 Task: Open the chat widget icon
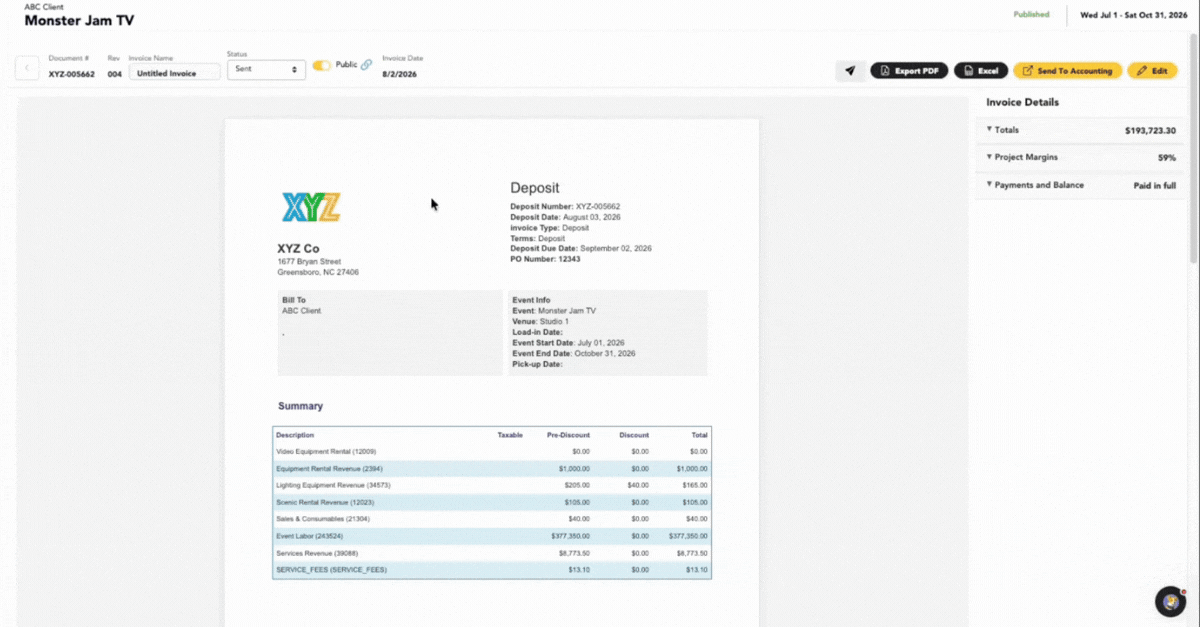(1170, 601)
